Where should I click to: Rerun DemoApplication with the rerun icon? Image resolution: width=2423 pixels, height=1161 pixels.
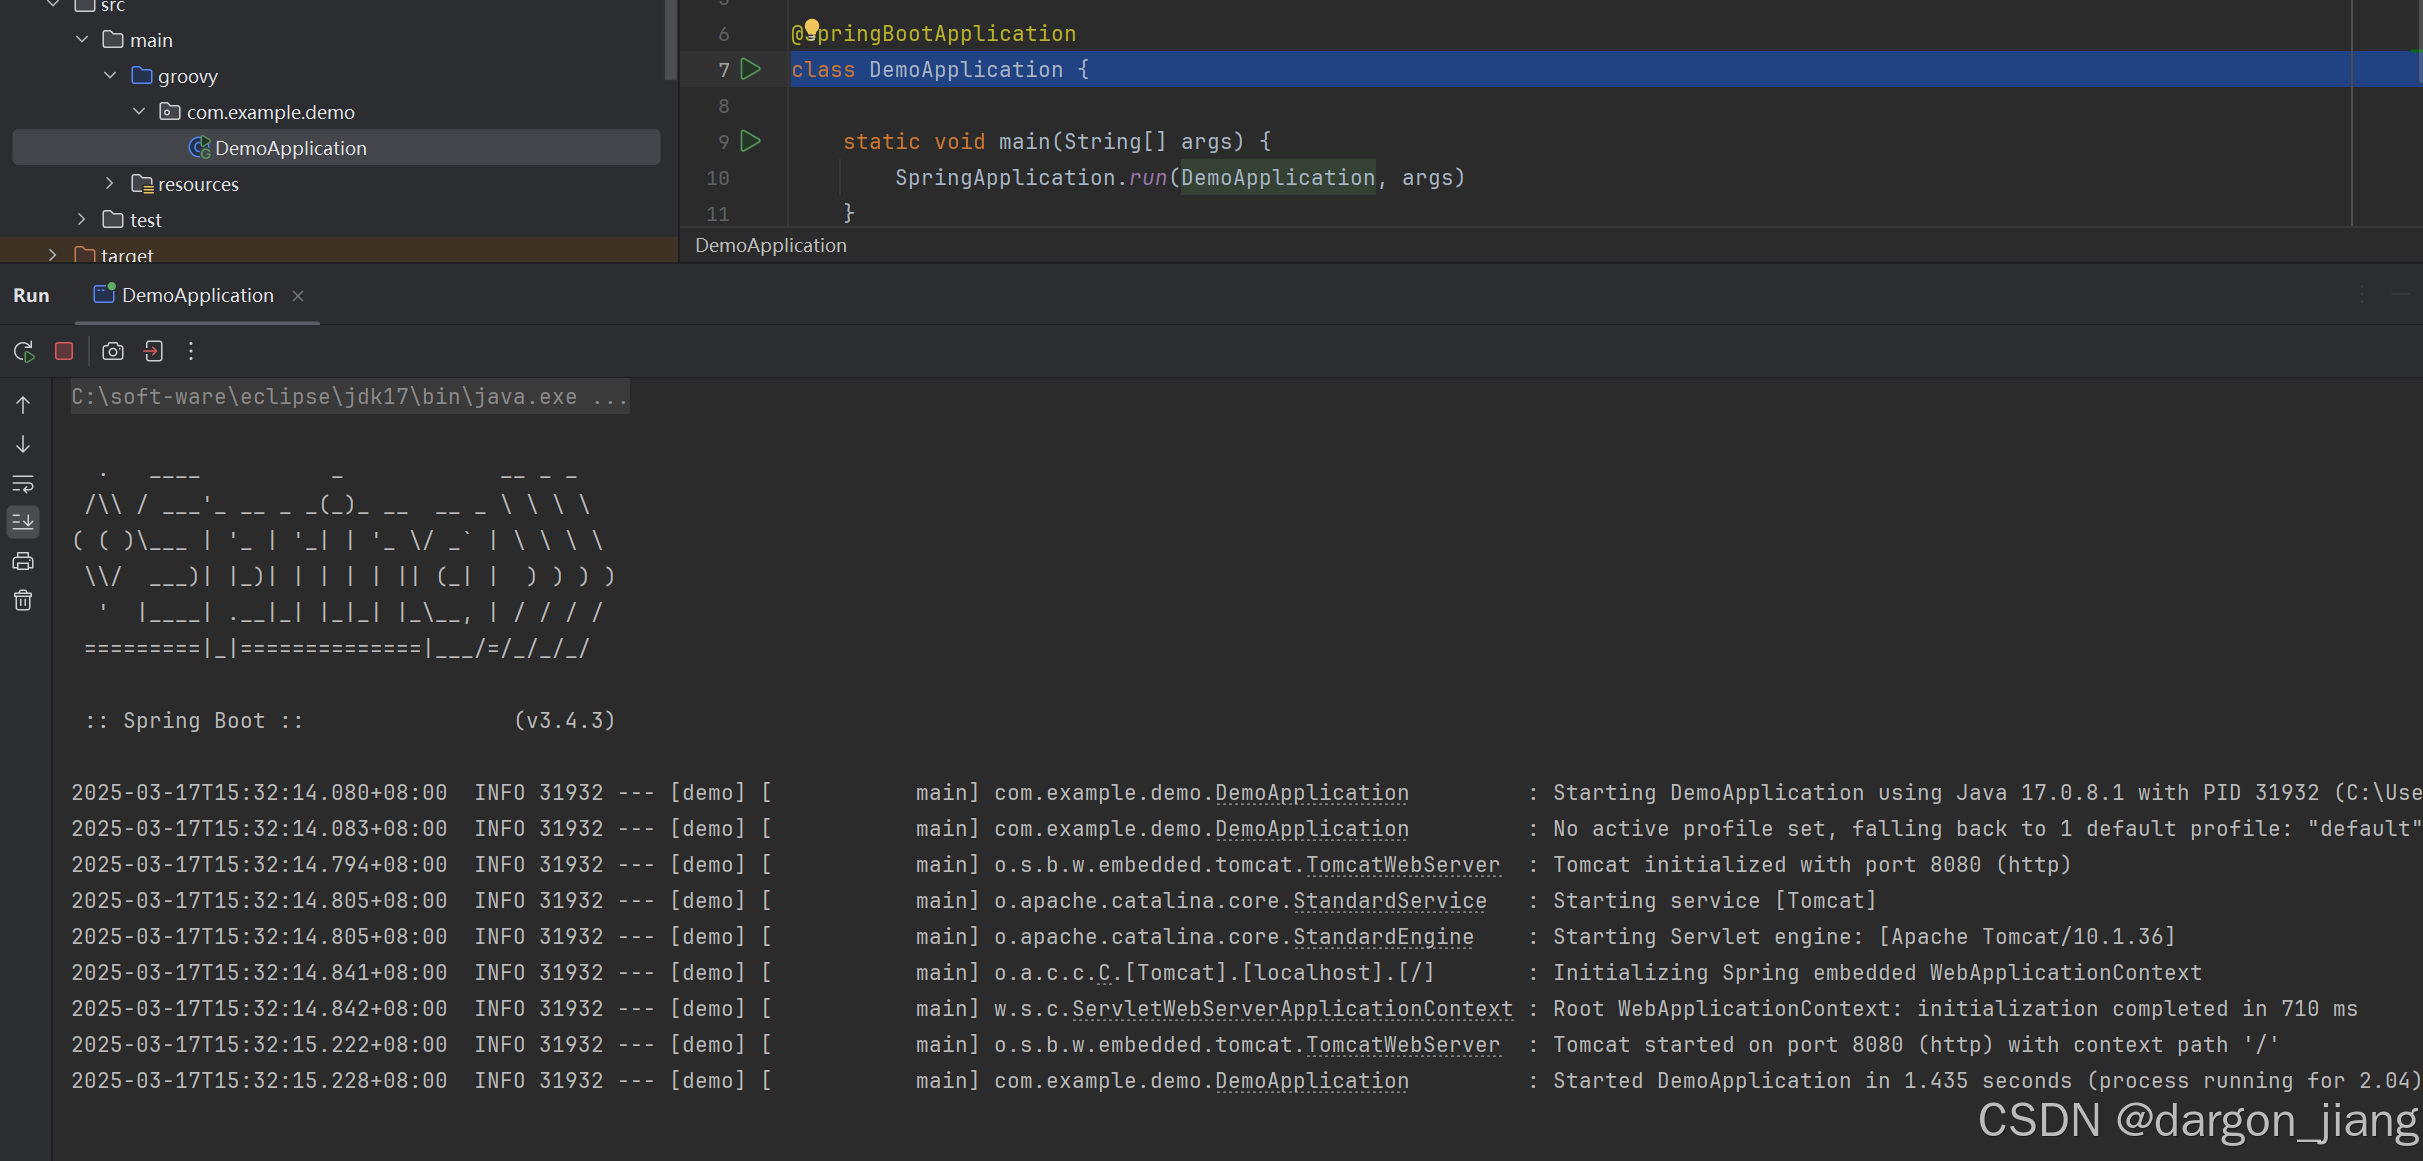coord(24,352)
